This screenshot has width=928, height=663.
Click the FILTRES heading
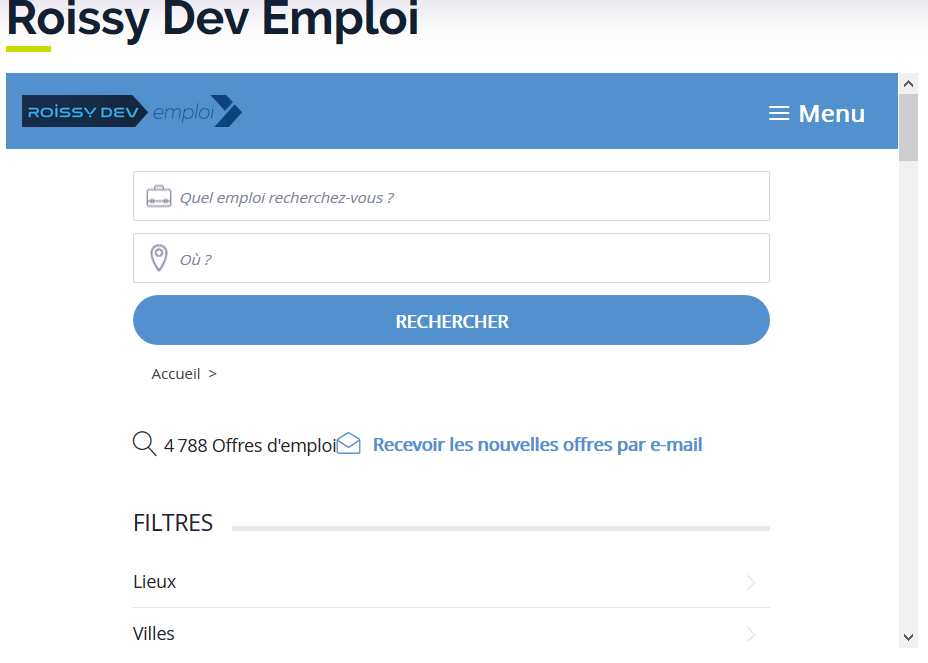tap(173, 523)
